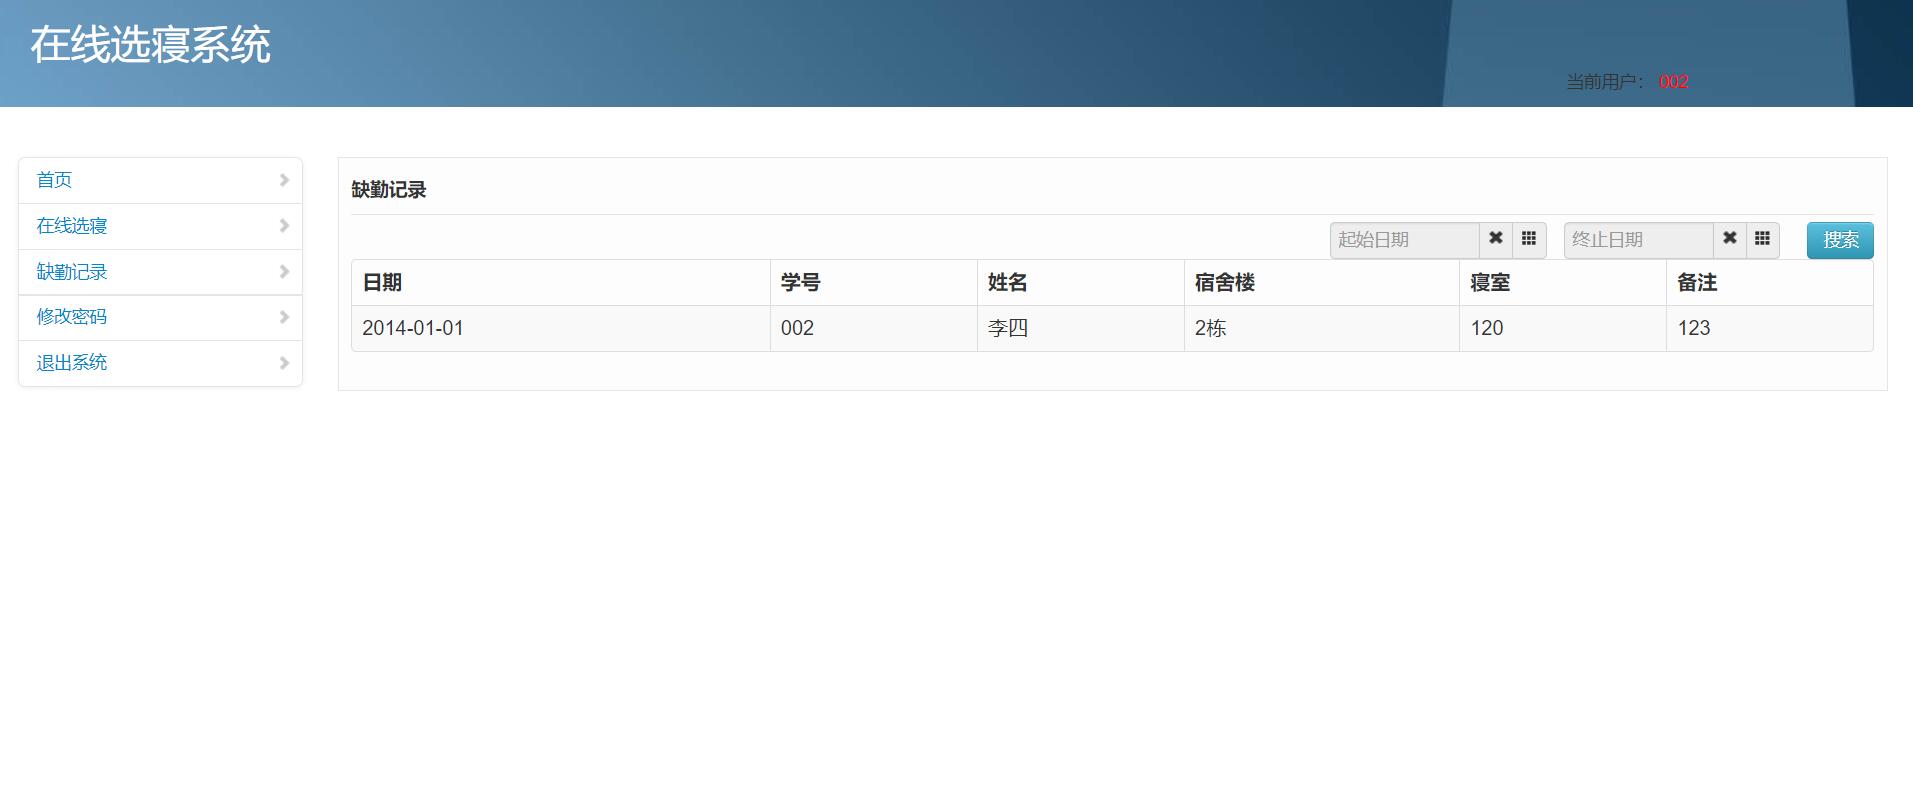The image size is (1913, 804).
Task: Focus the 起始日期 input field
Action: click(x=1405, y=240)
